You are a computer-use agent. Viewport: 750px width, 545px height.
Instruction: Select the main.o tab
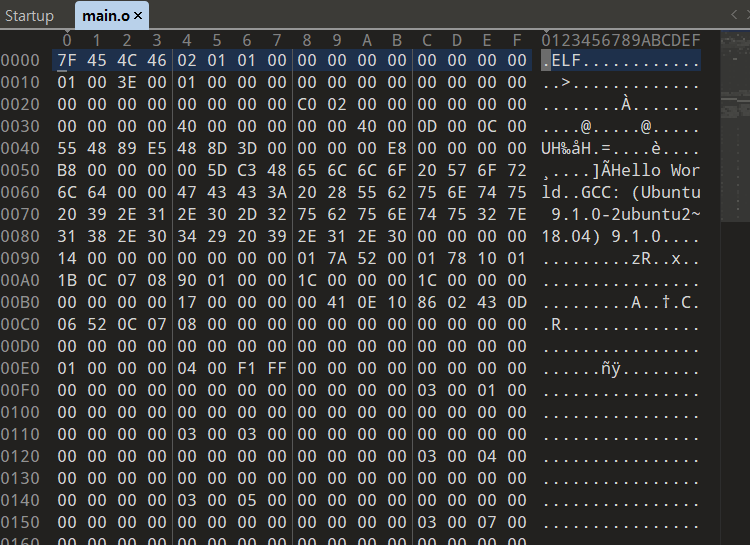(x=106, y=16)
